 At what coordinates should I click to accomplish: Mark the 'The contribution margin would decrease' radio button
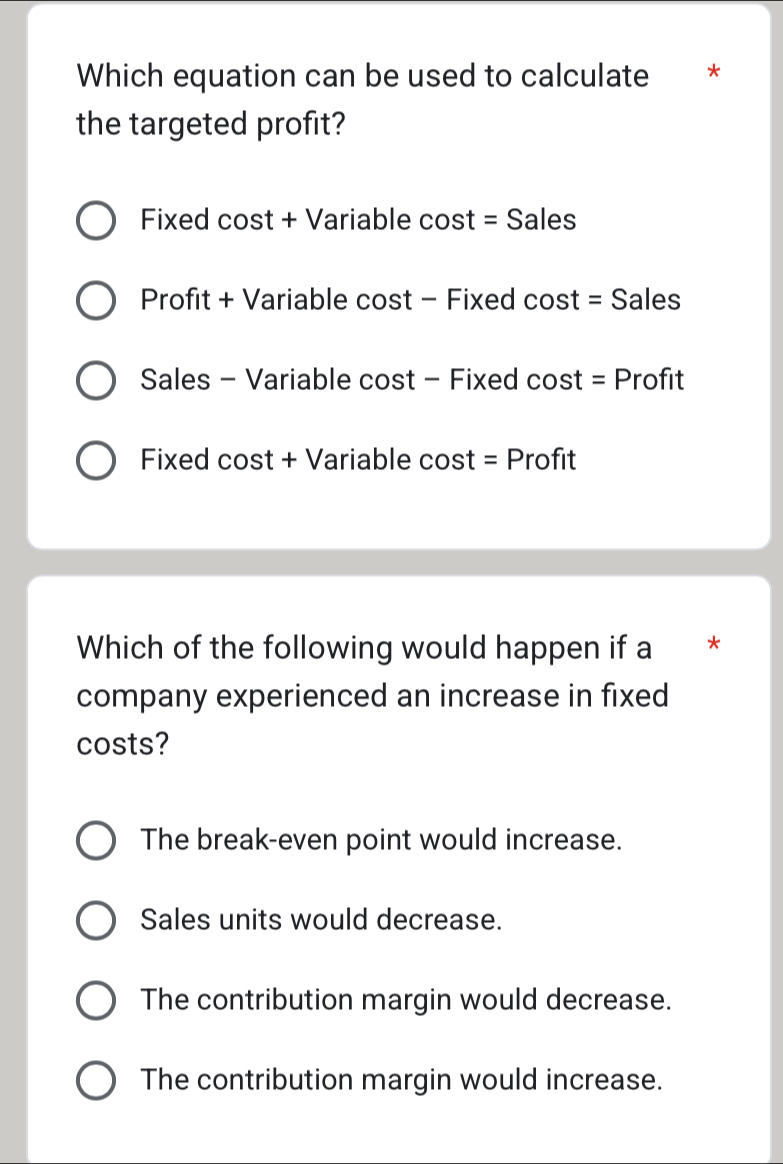tap(96, 1001)
